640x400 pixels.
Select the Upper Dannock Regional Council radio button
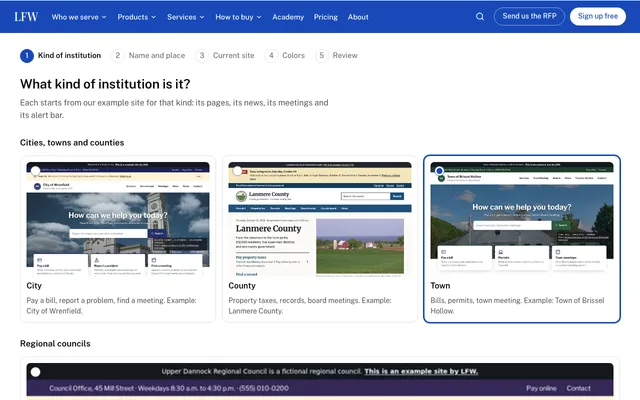pos(36,372)
